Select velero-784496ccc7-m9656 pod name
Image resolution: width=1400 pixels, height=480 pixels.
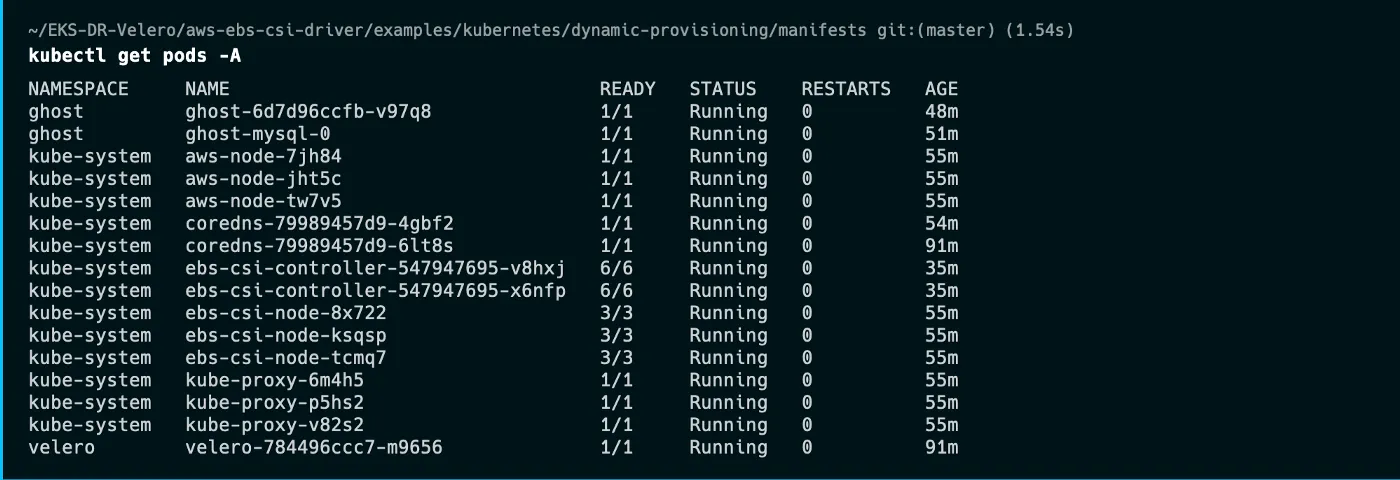tap(313, 447)
